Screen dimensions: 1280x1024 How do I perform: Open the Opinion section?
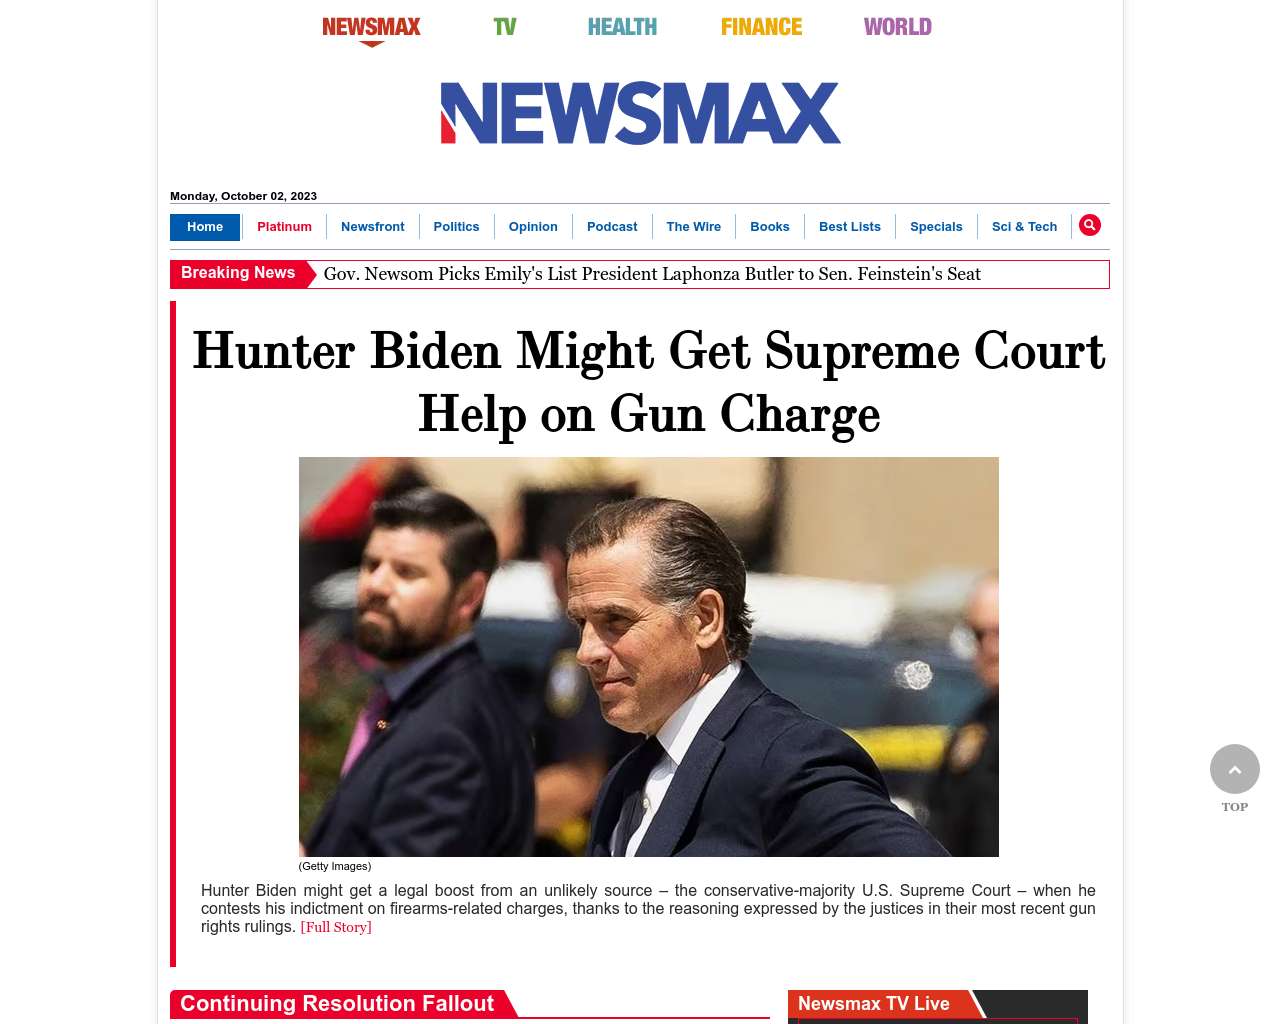(533, 227)
